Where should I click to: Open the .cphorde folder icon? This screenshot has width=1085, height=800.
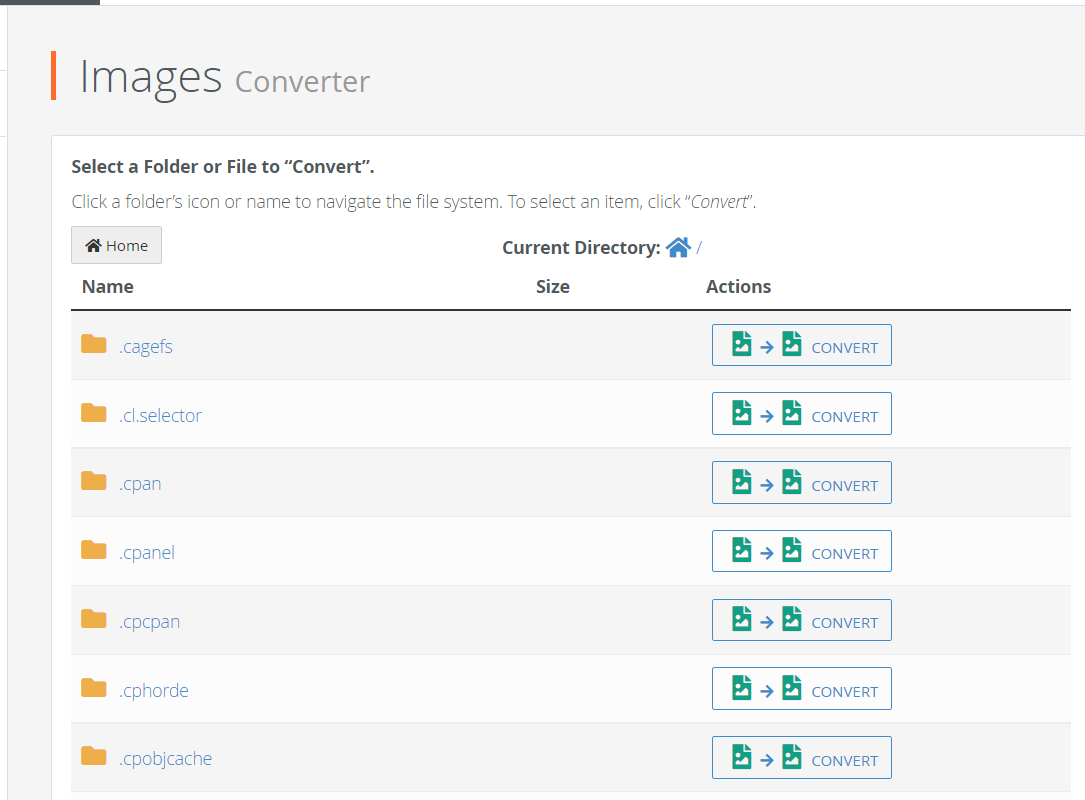(x=93, y=688)
